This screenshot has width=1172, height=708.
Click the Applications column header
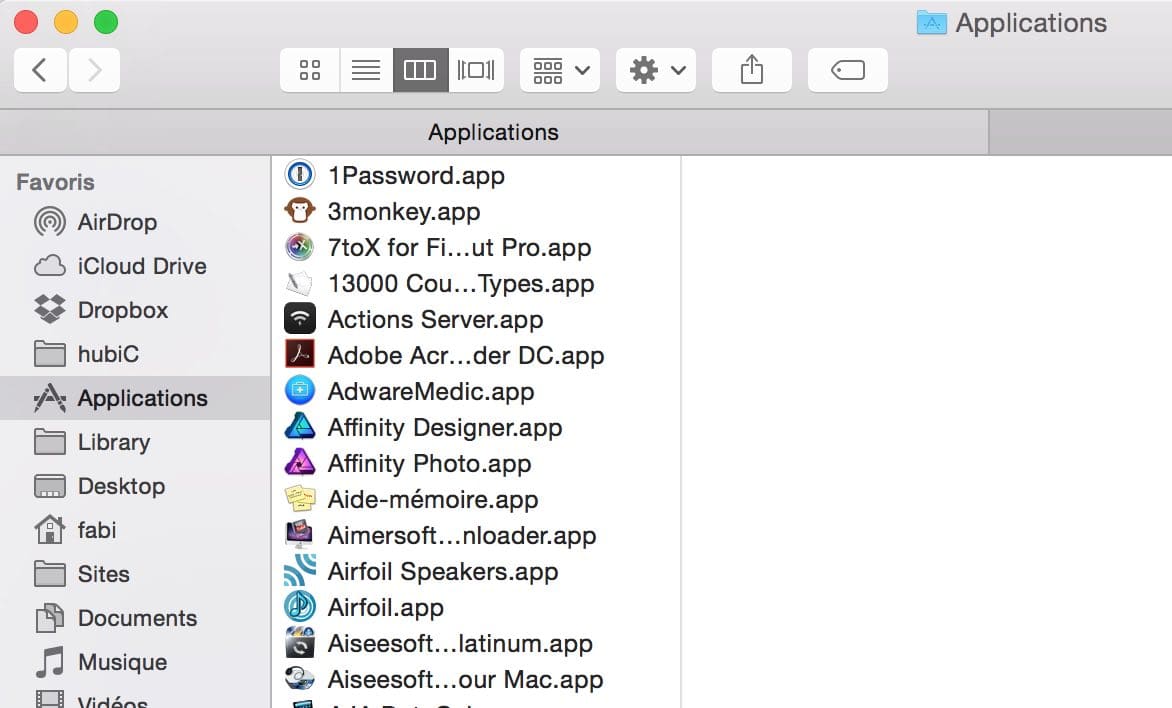click(493, 132)
